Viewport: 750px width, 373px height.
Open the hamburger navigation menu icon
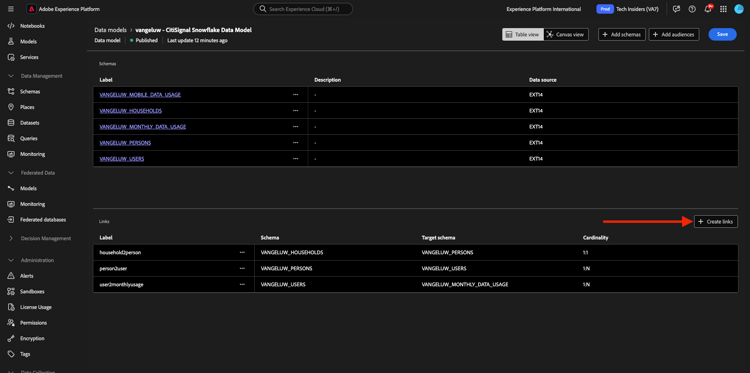point(11,9)
